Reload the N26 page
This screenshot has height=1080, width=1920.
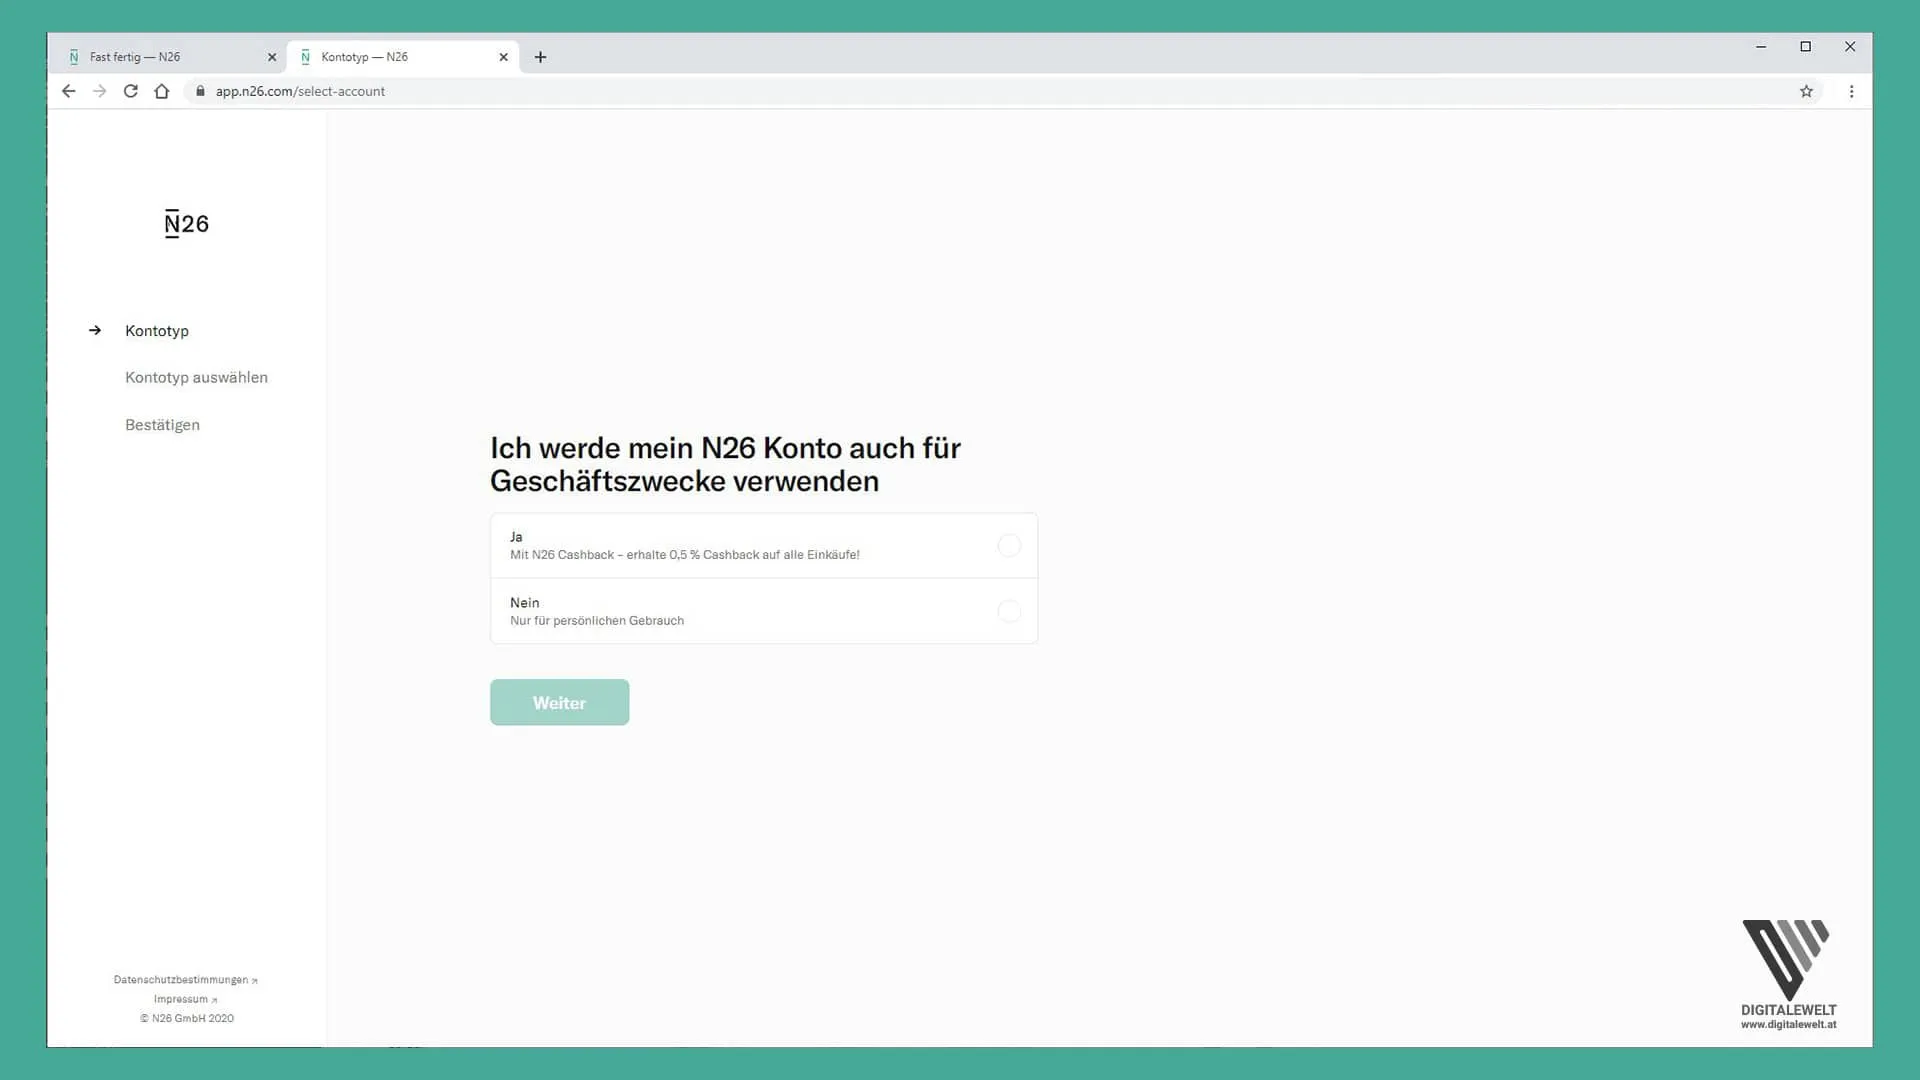[130, 91]
